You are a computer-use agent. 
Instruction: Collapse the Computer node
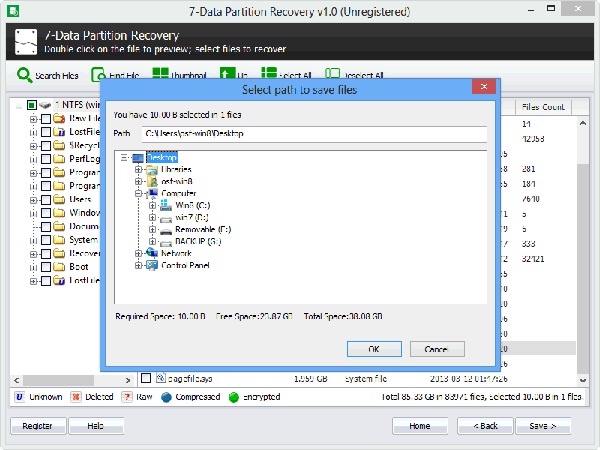[x=139, y=193]
